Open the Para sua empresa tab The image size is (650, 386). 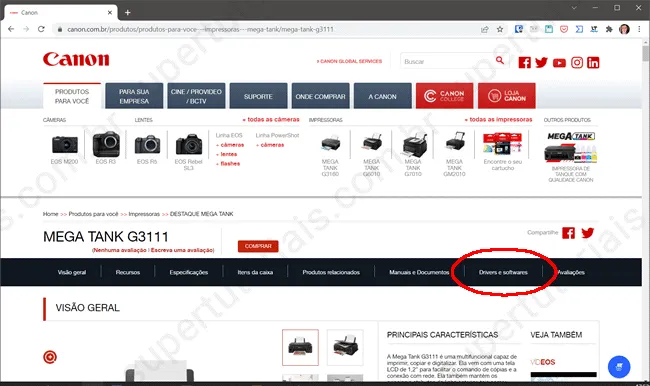tap(134, 96)
